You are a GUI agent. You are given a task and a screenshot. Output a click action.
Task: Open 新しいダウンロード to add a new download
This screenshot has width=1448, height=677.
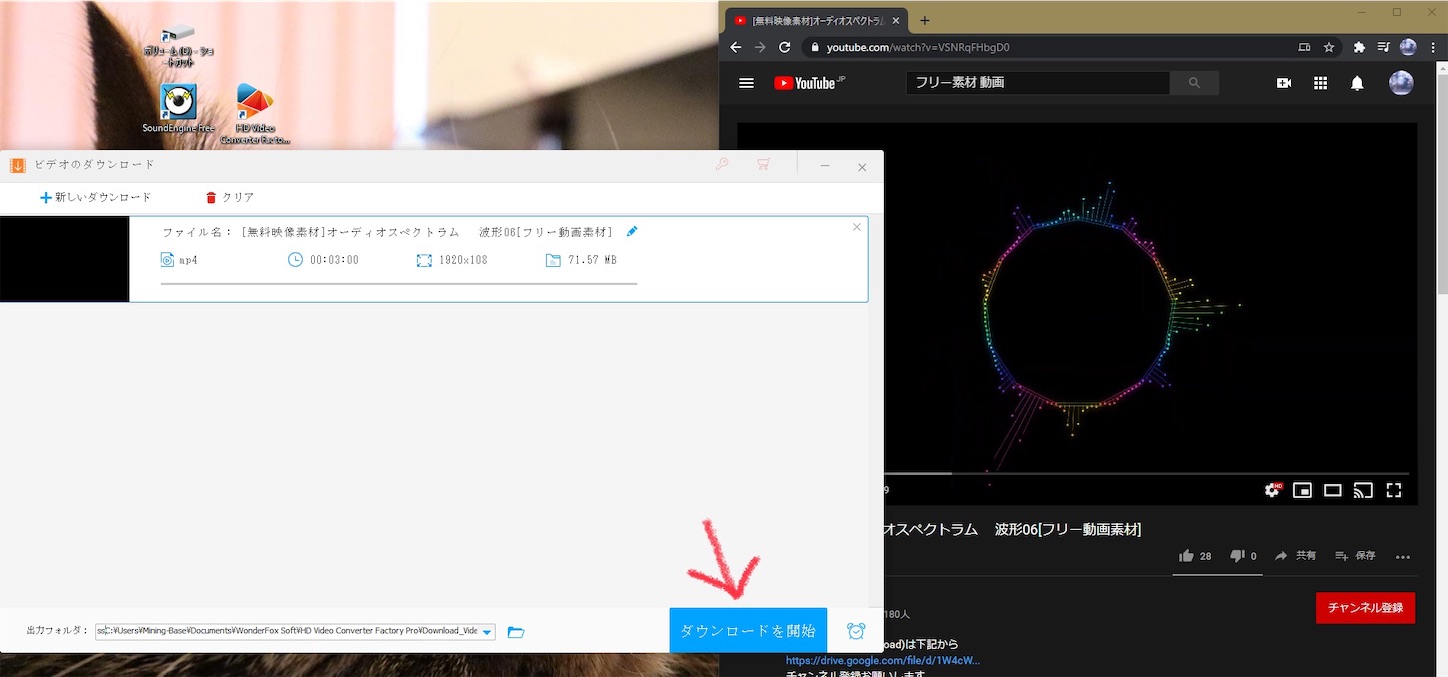(95, 197)
